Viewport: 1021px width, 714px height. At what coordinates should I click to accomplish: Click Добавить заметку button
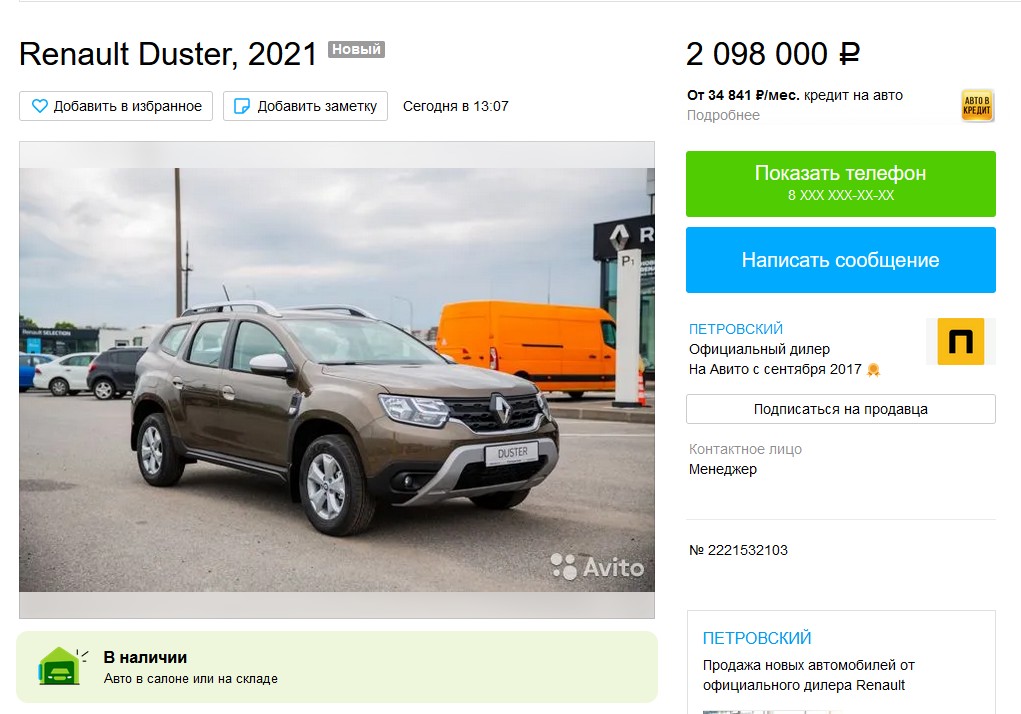(305, 106)
